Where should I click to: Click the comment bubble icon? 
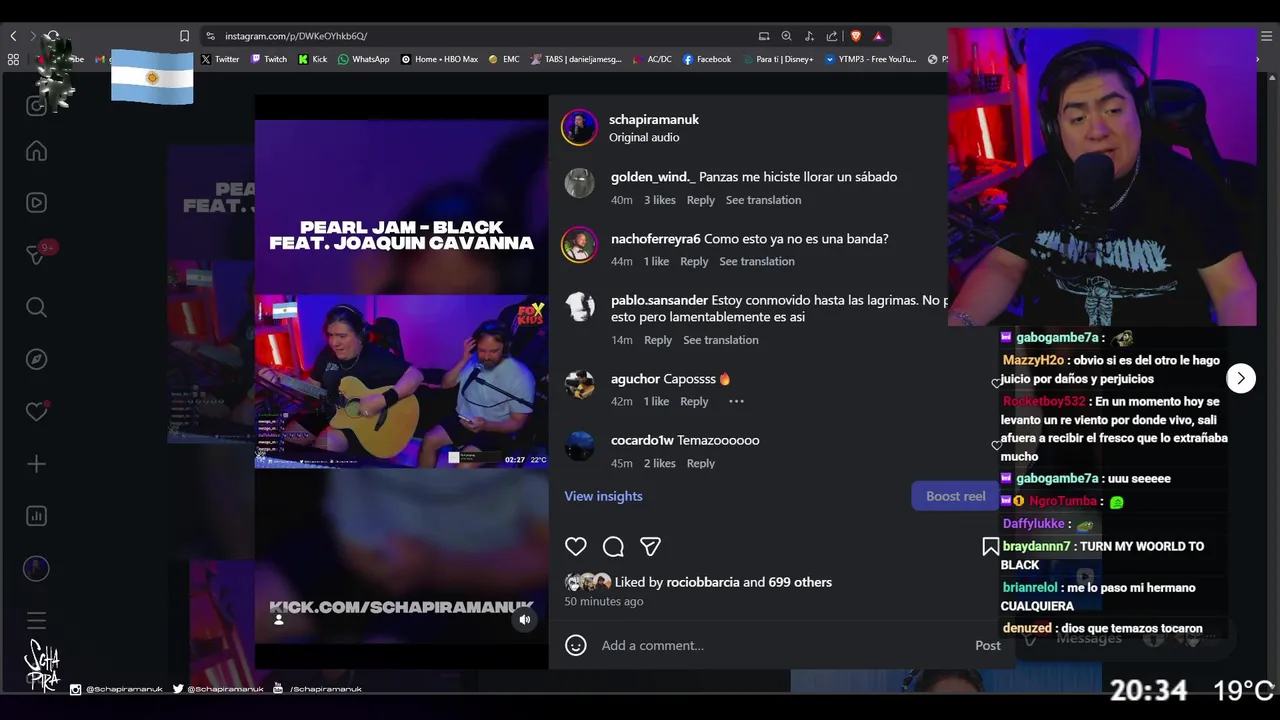pyautogui.click(x=613, y=546)
